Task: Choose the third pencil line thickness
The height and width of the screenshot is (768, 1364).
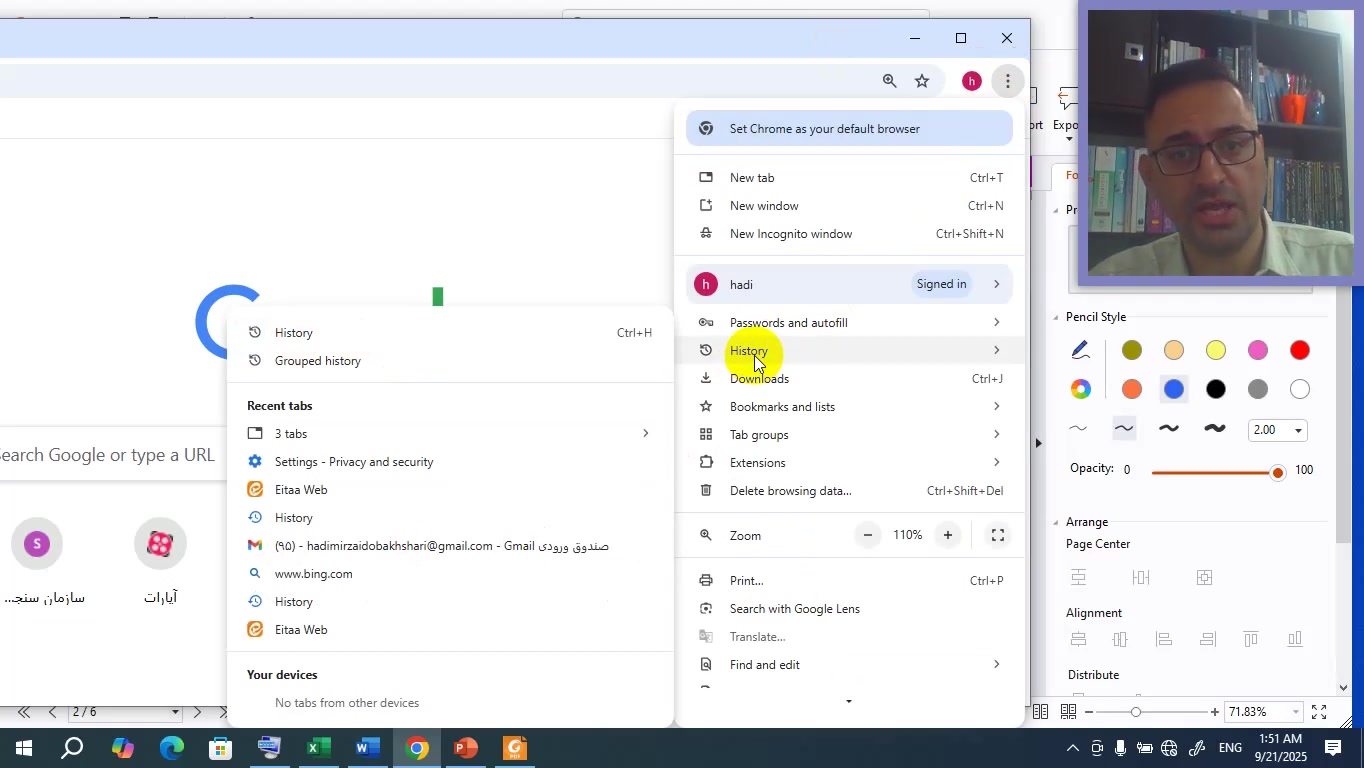Action: [x=1168, y=429]
